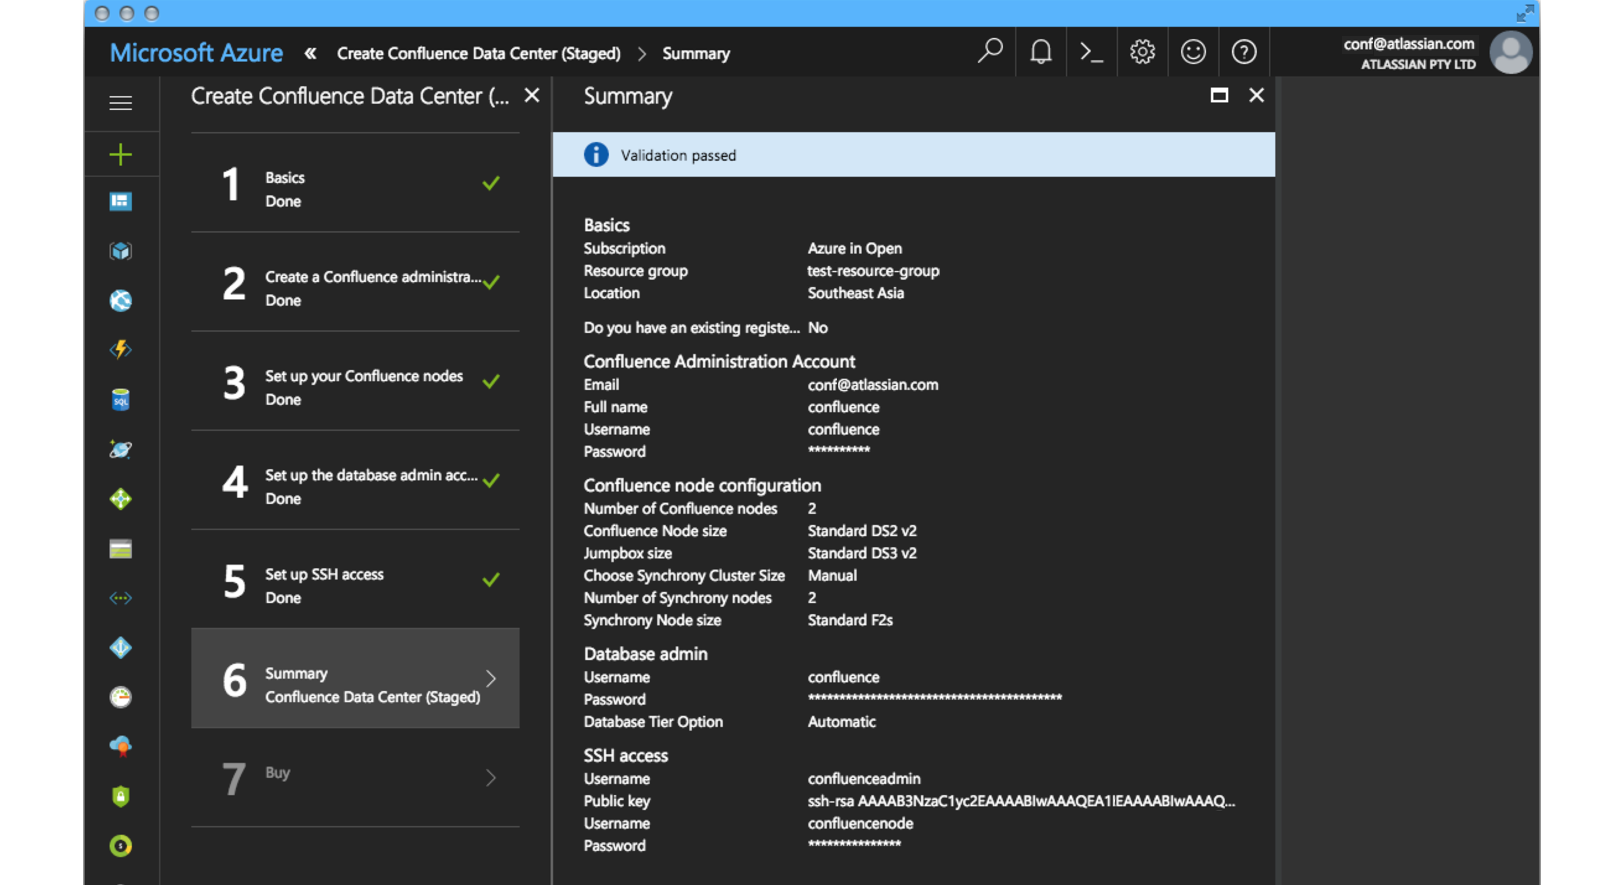Click the search magnifier in top bar

coord(990,51)
